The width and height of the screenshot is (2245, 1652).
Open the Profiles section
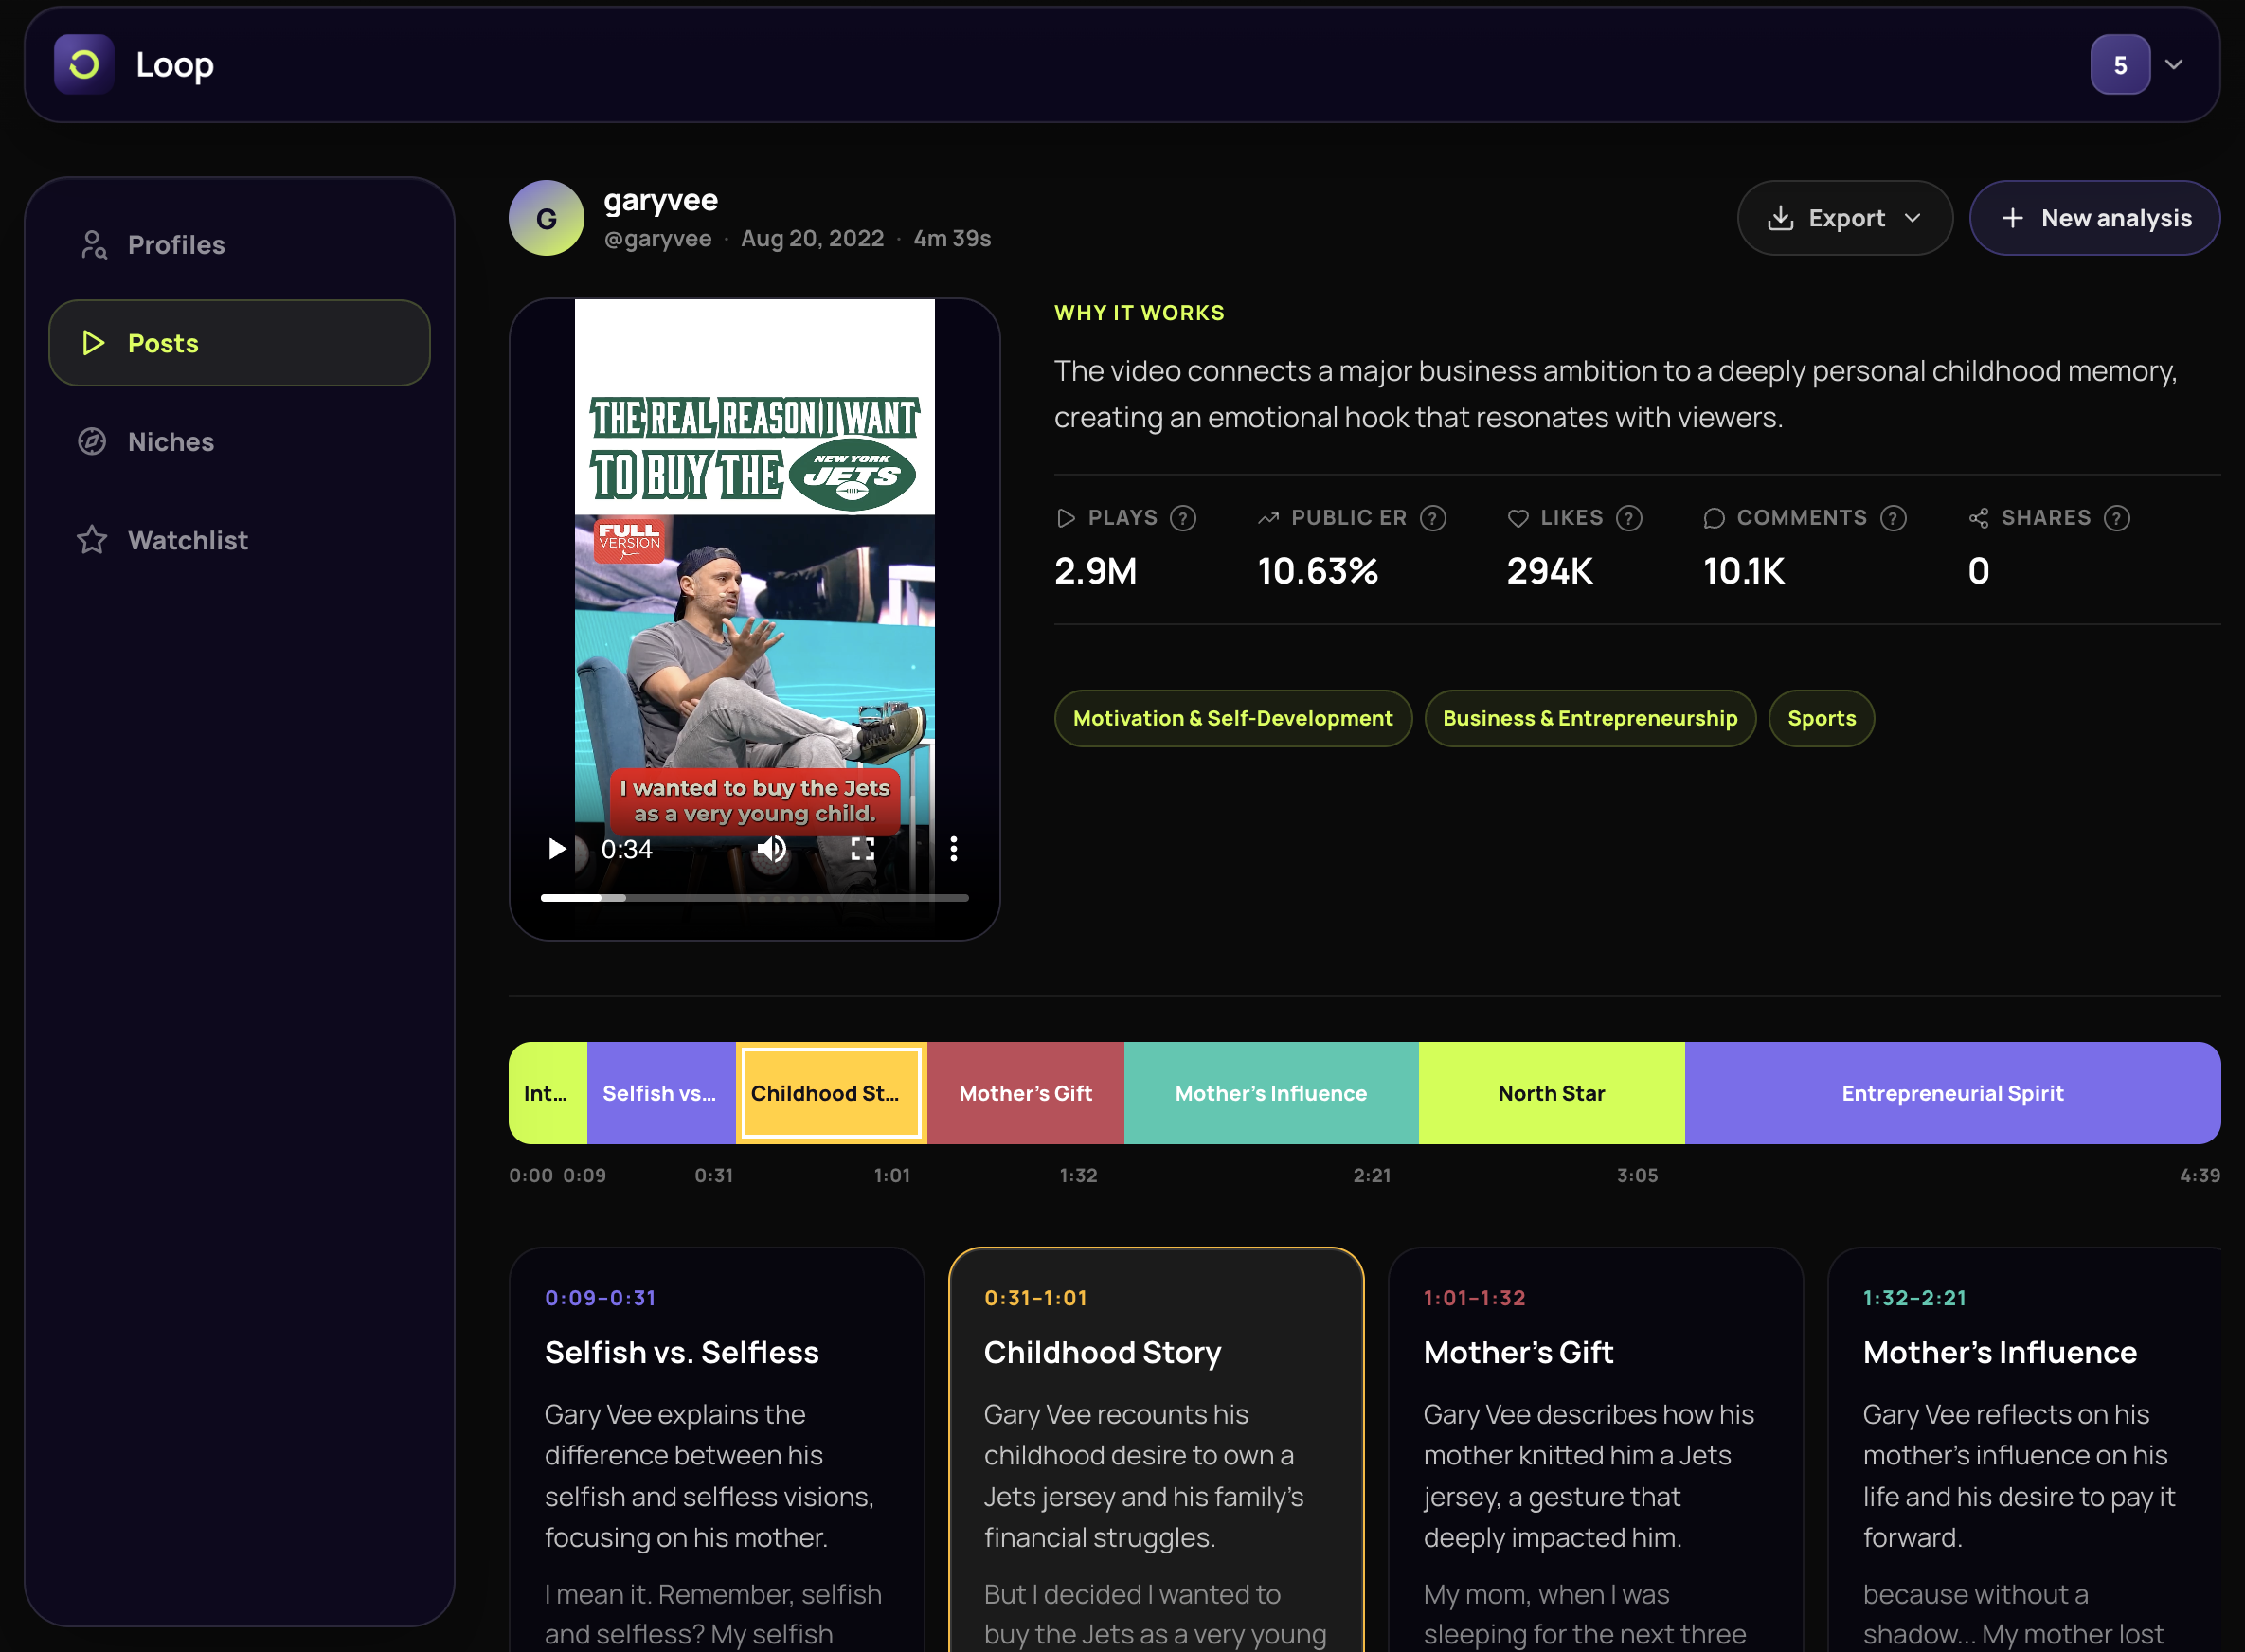(x=239, y=245)
